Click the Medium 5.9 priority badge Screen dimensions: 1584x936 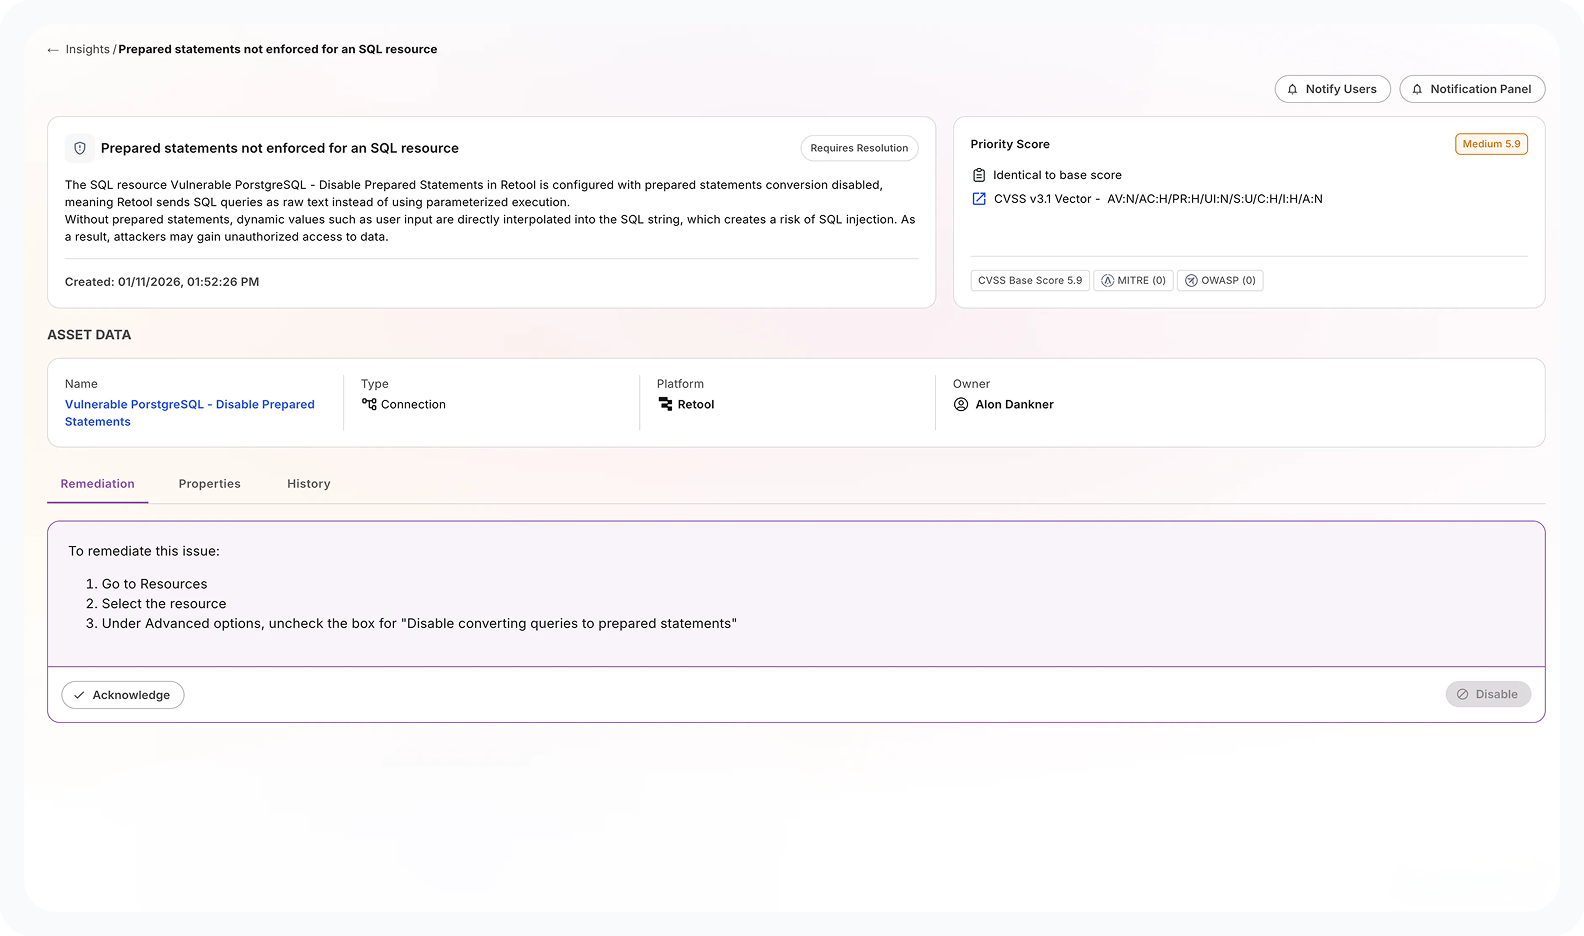(1491, 144)
